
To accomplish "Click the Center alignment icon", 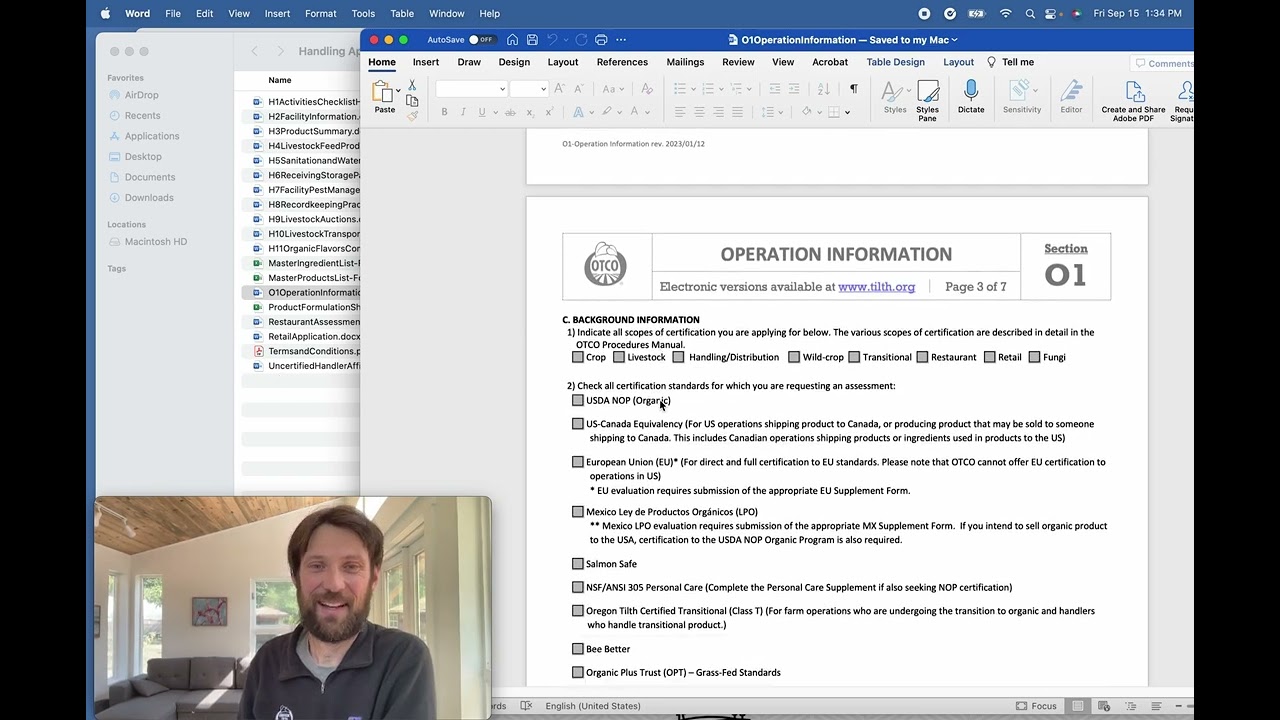I will (x=699, y=112).
